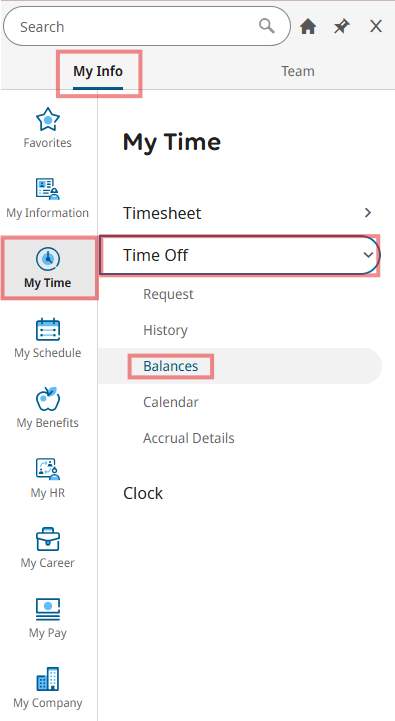
Task: Open My Career briefcase icon
Action: click(x=48, y=539)
